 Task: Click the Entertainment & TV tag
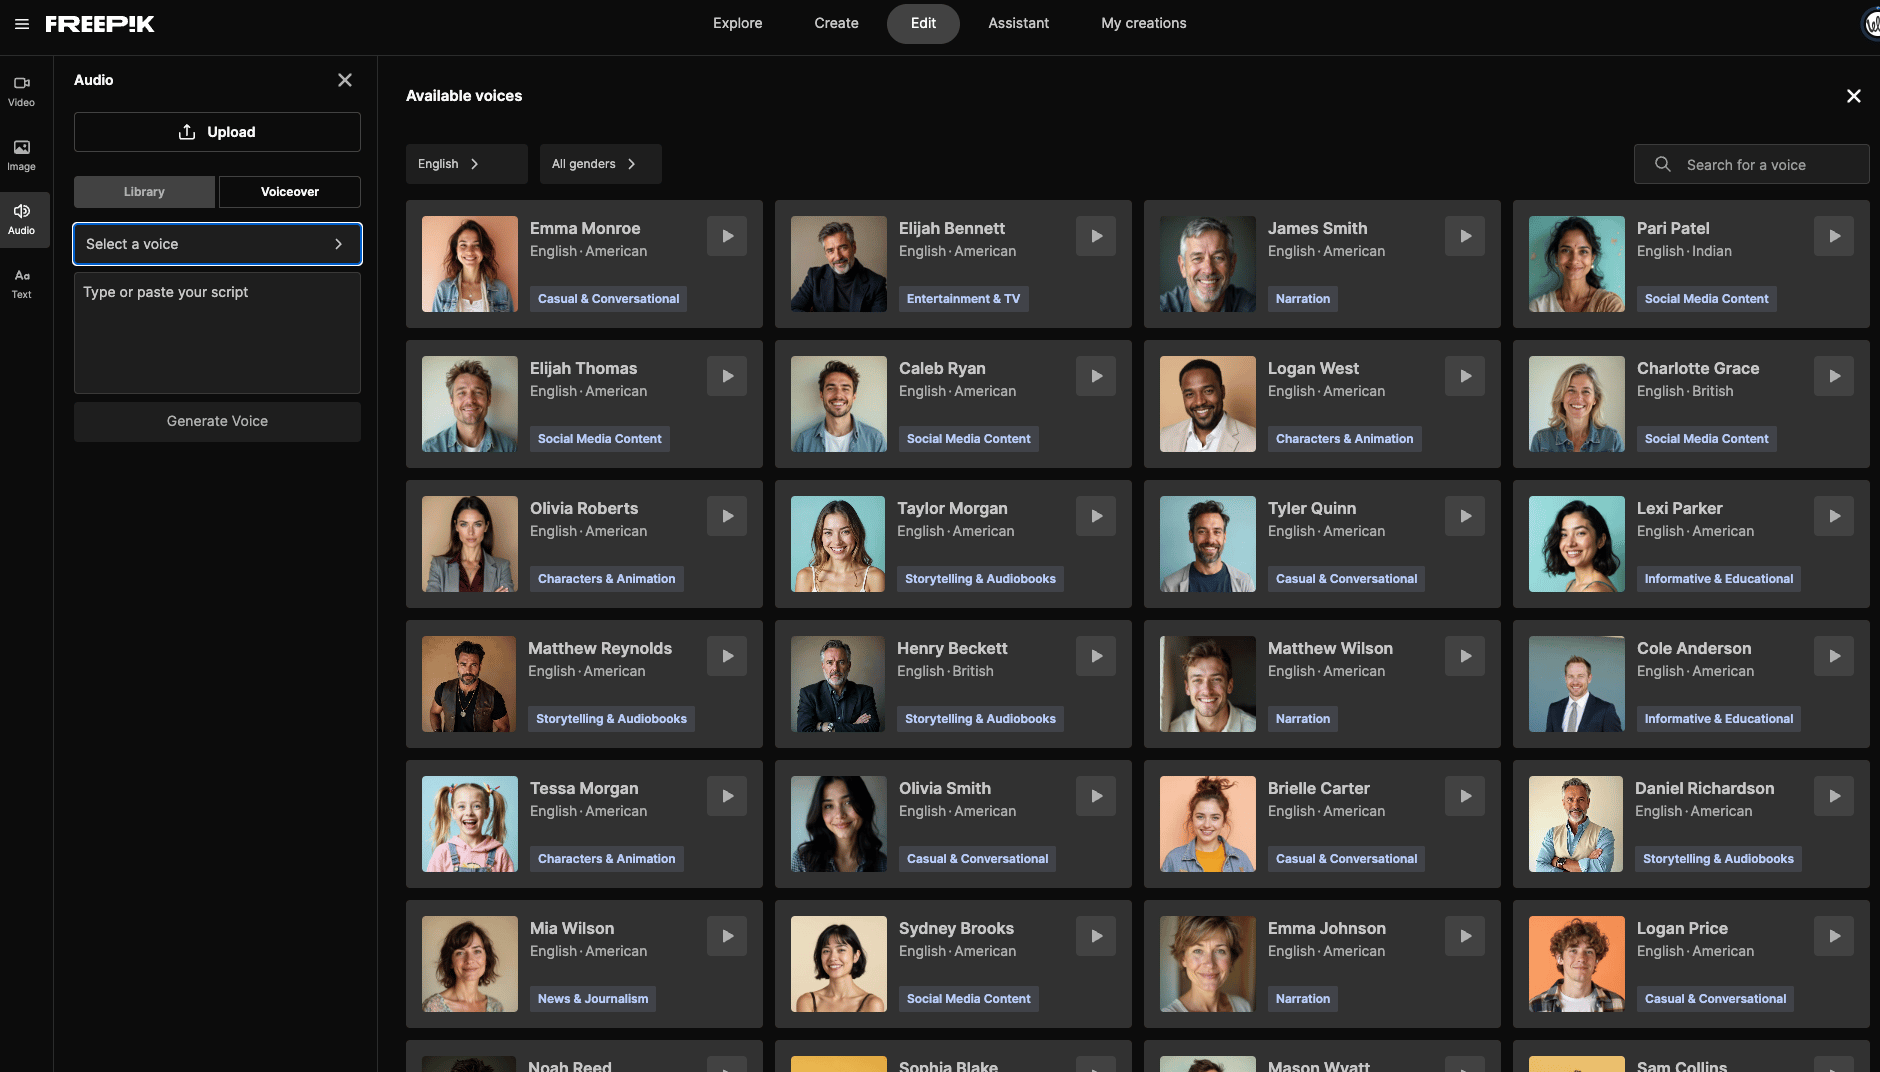tap(963, 299)
